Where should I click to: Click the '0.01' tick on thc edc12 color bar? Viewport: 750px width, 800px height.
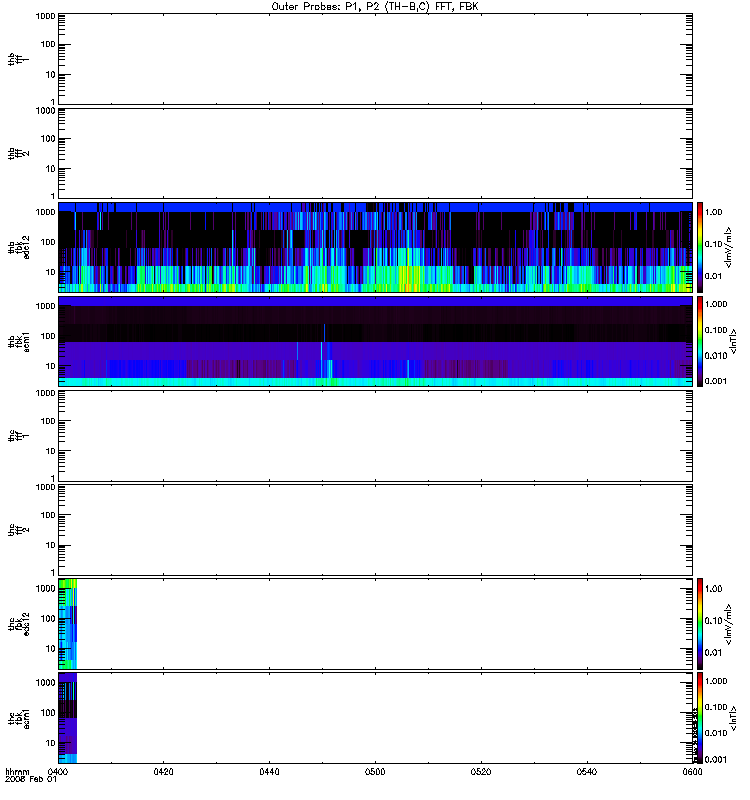713,653
